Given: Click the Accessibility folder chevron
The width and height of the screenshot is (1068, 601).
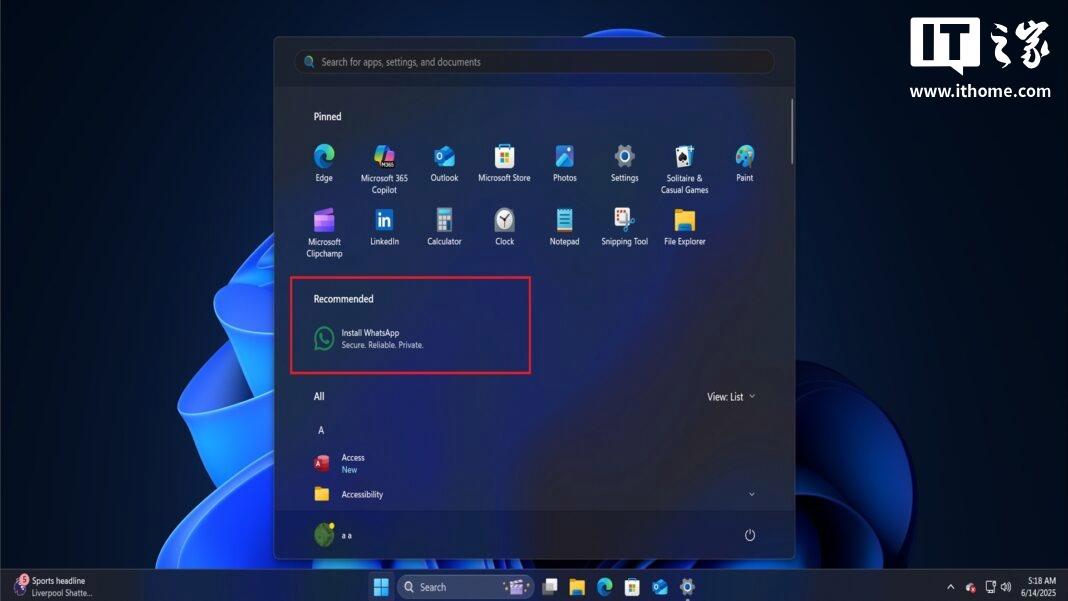Looking at the screenshot, I should coord(751,494).
